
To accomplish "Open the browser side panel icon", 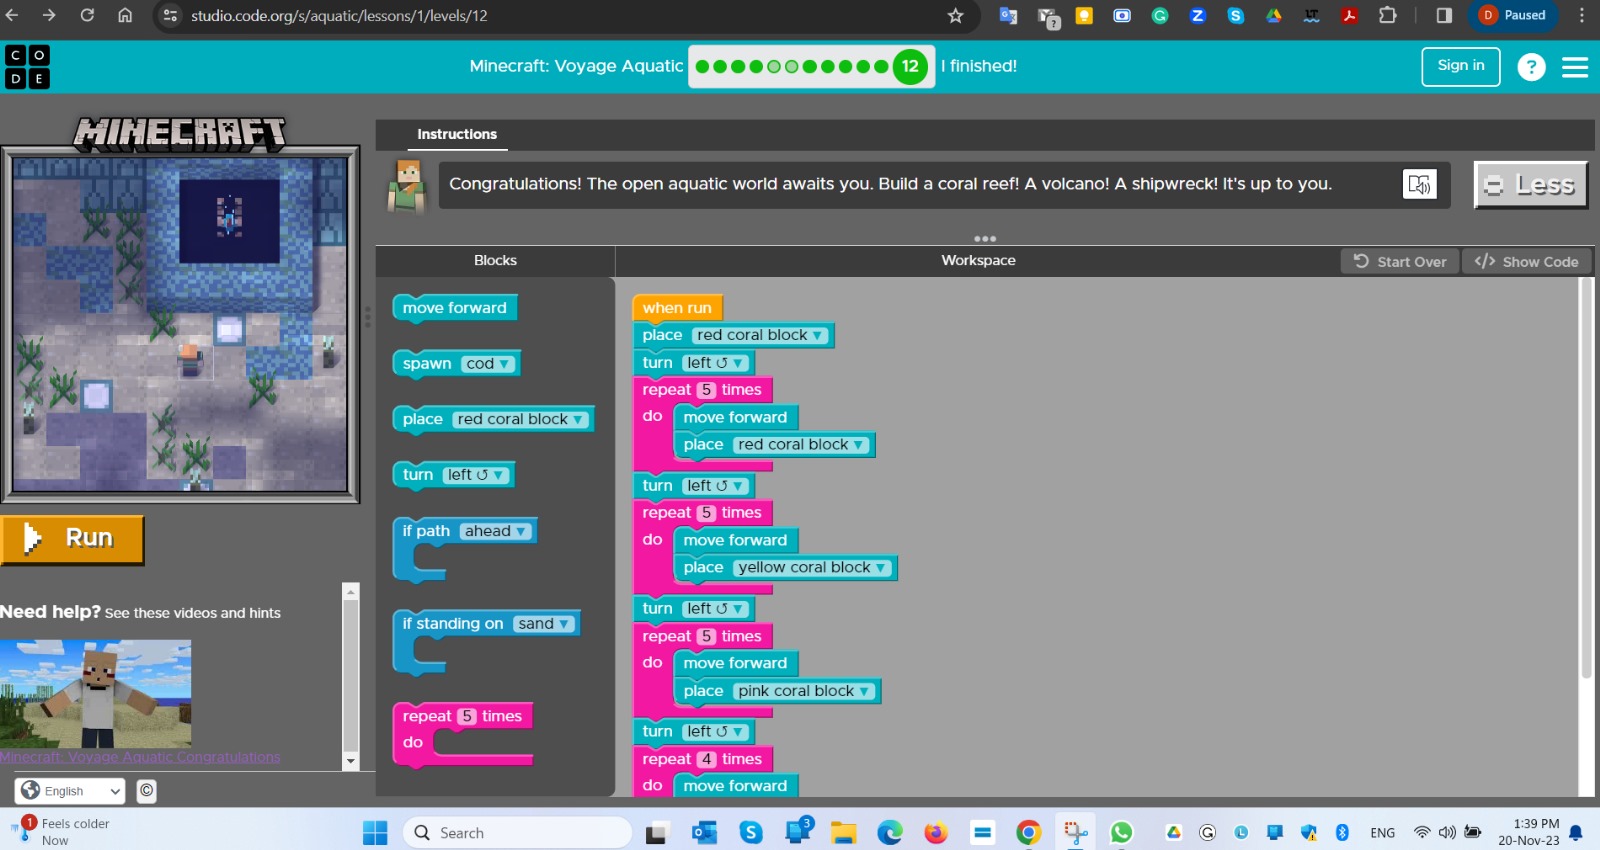I will (x=1444, y=15).
